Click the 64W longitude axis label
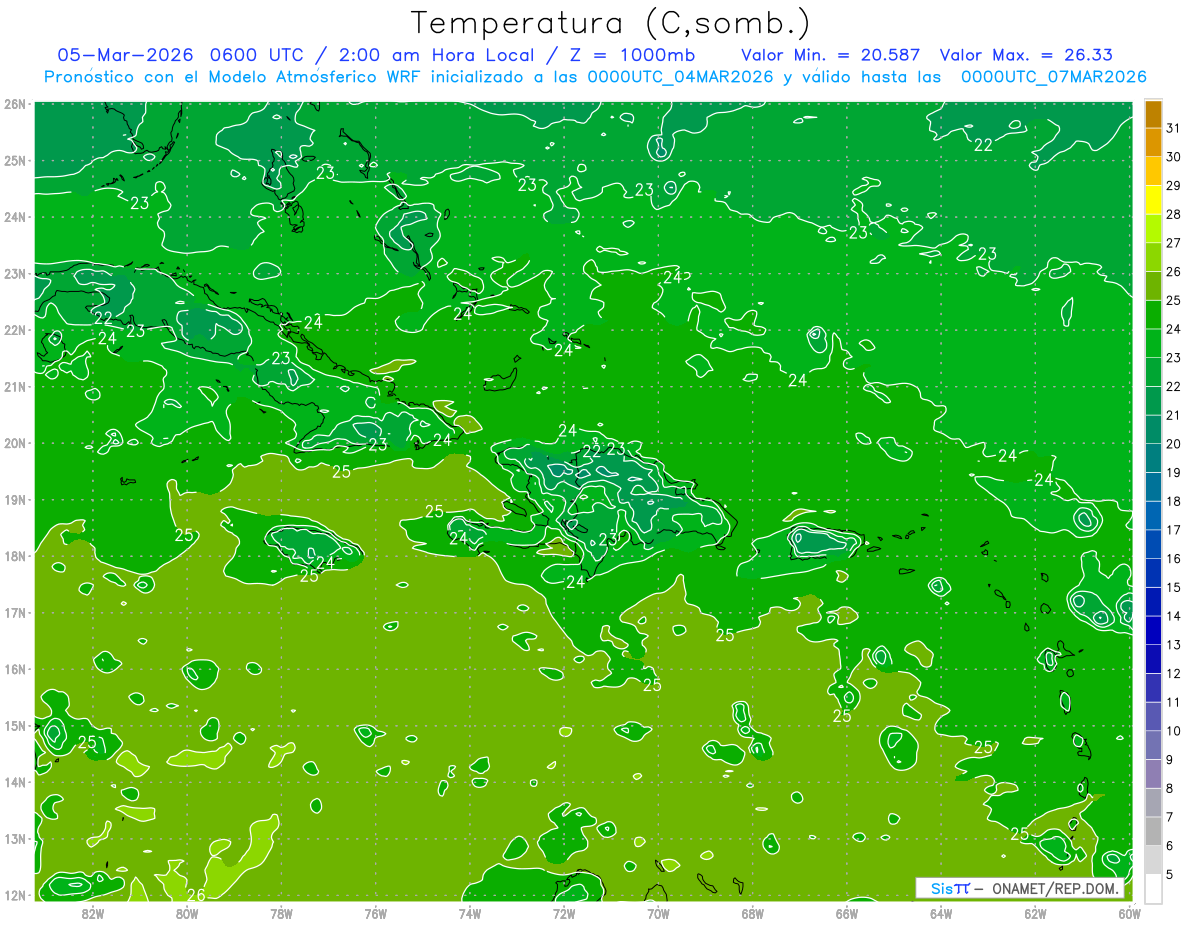This screenshot has height=927, width=1200. pyautogui.click(x=941, y=913)
